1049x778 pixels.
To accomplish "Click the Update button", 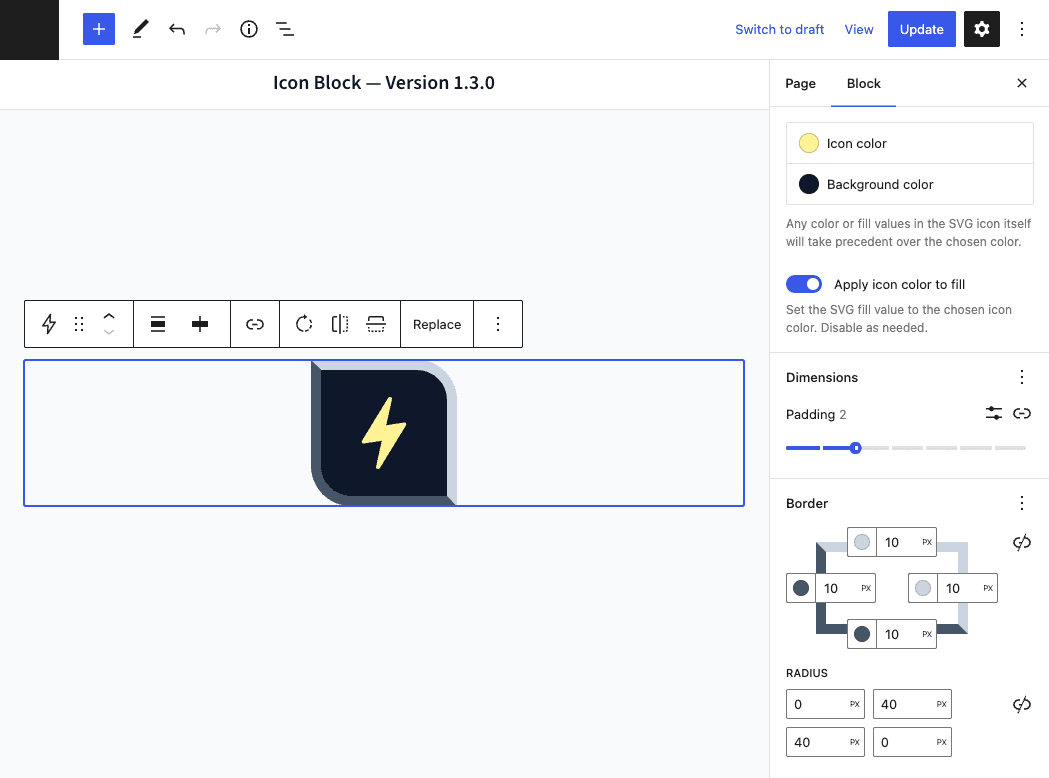I will tap(921, 29).
